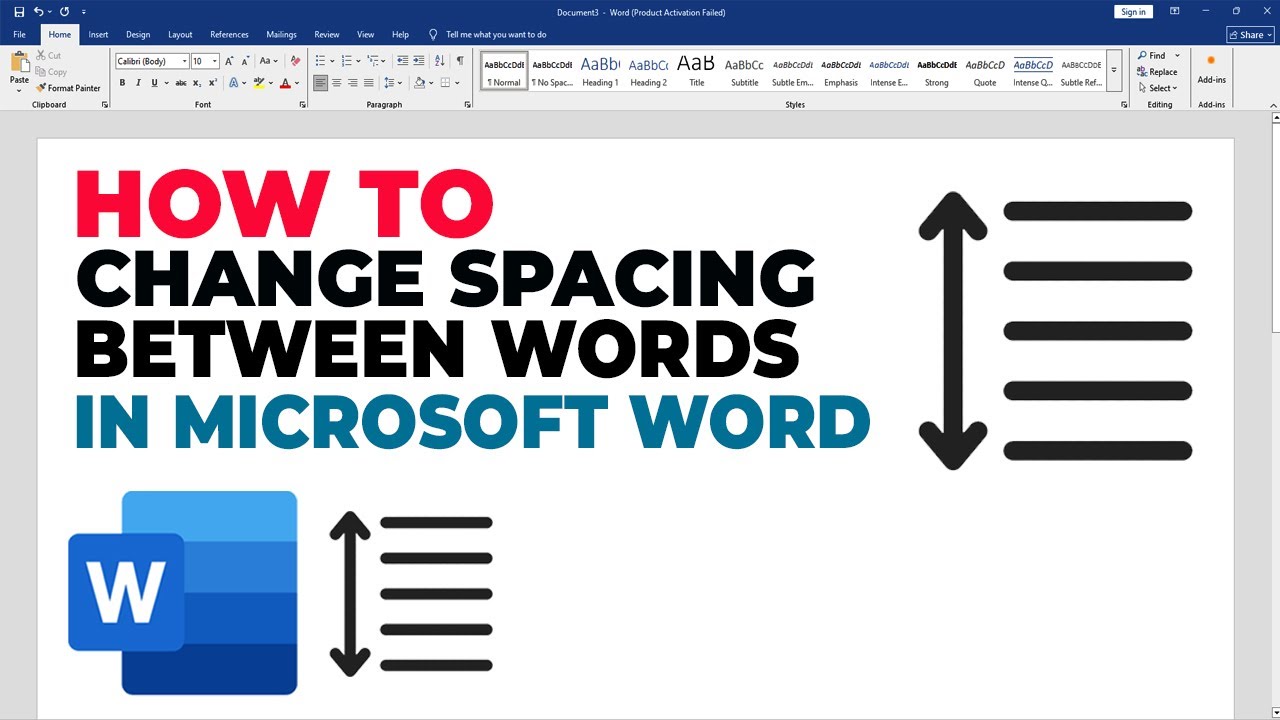
Task: Open the File tab
Action: [x=19, y=34]
